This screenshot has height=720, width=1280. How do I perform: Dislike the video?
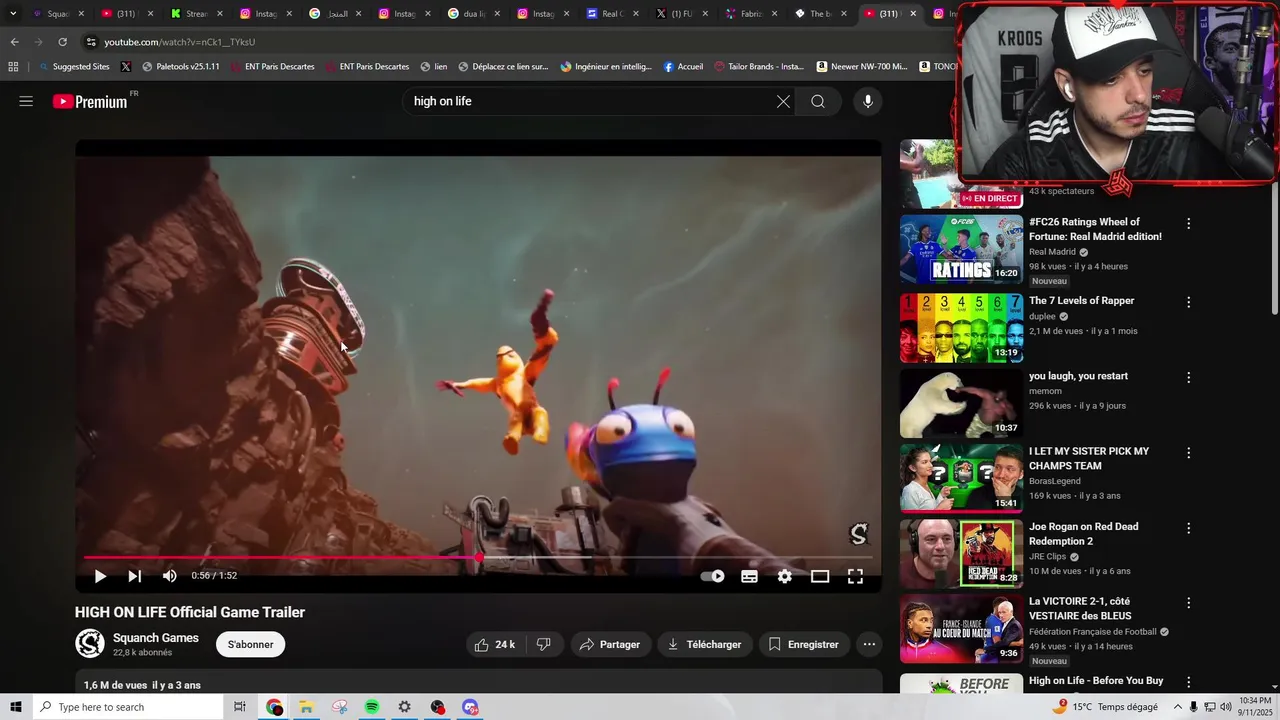point(543,645)
